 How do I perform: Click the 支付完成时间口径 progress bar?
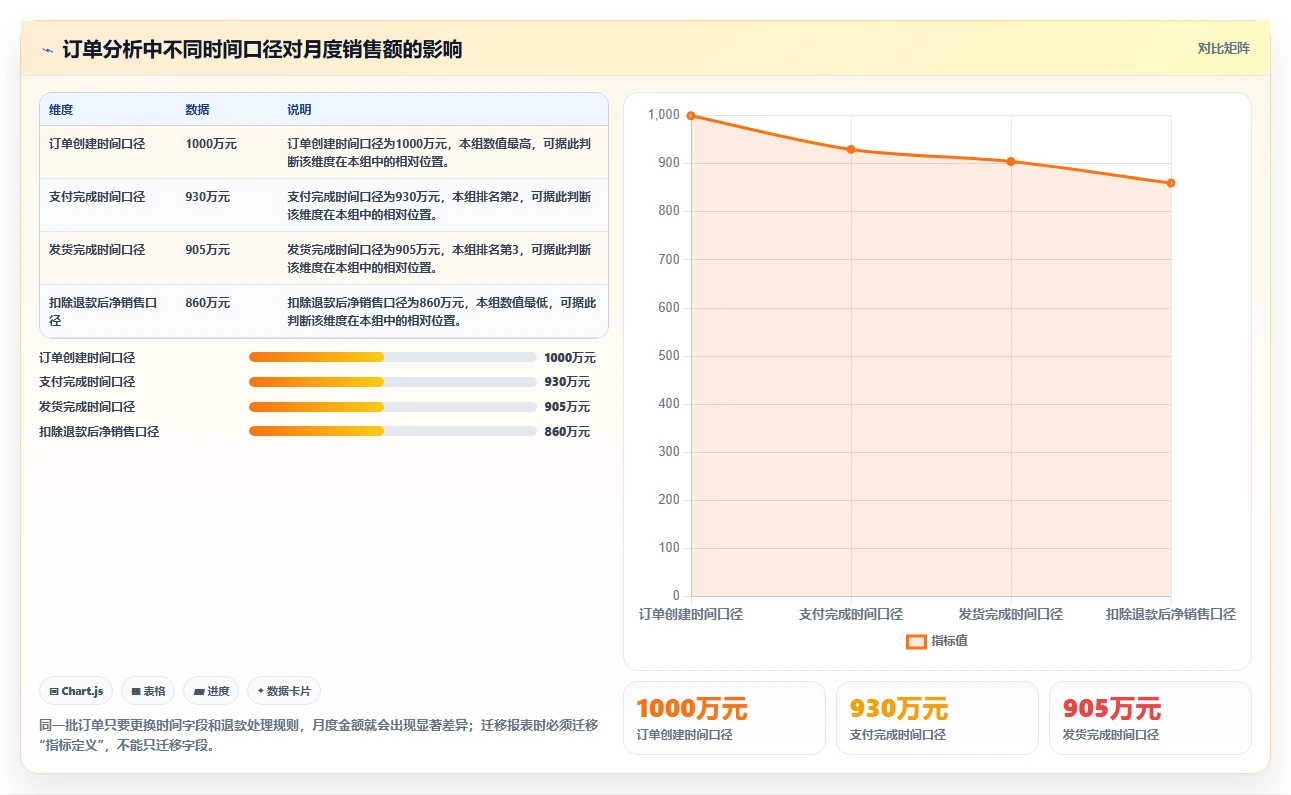click(393, 382)
